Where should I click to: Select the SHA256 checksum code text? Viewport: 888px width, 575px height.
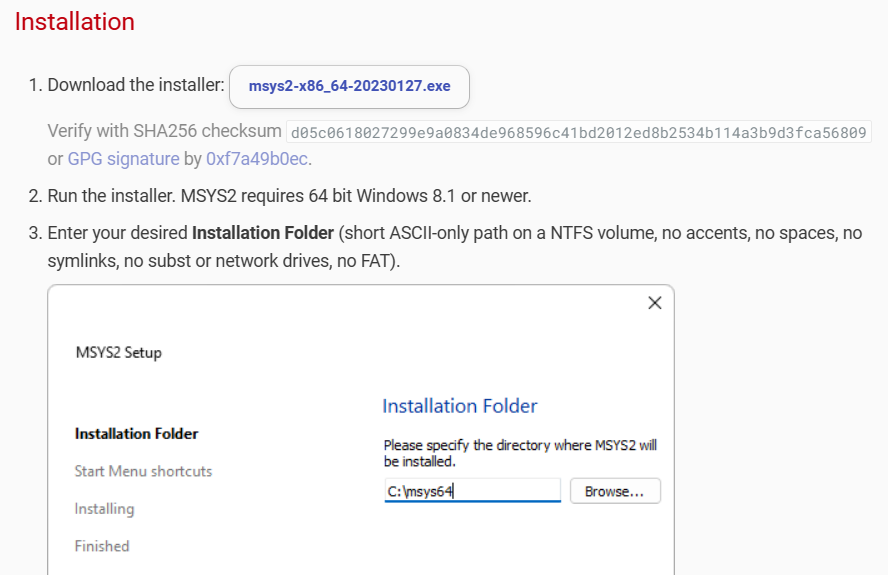point(578,133)
